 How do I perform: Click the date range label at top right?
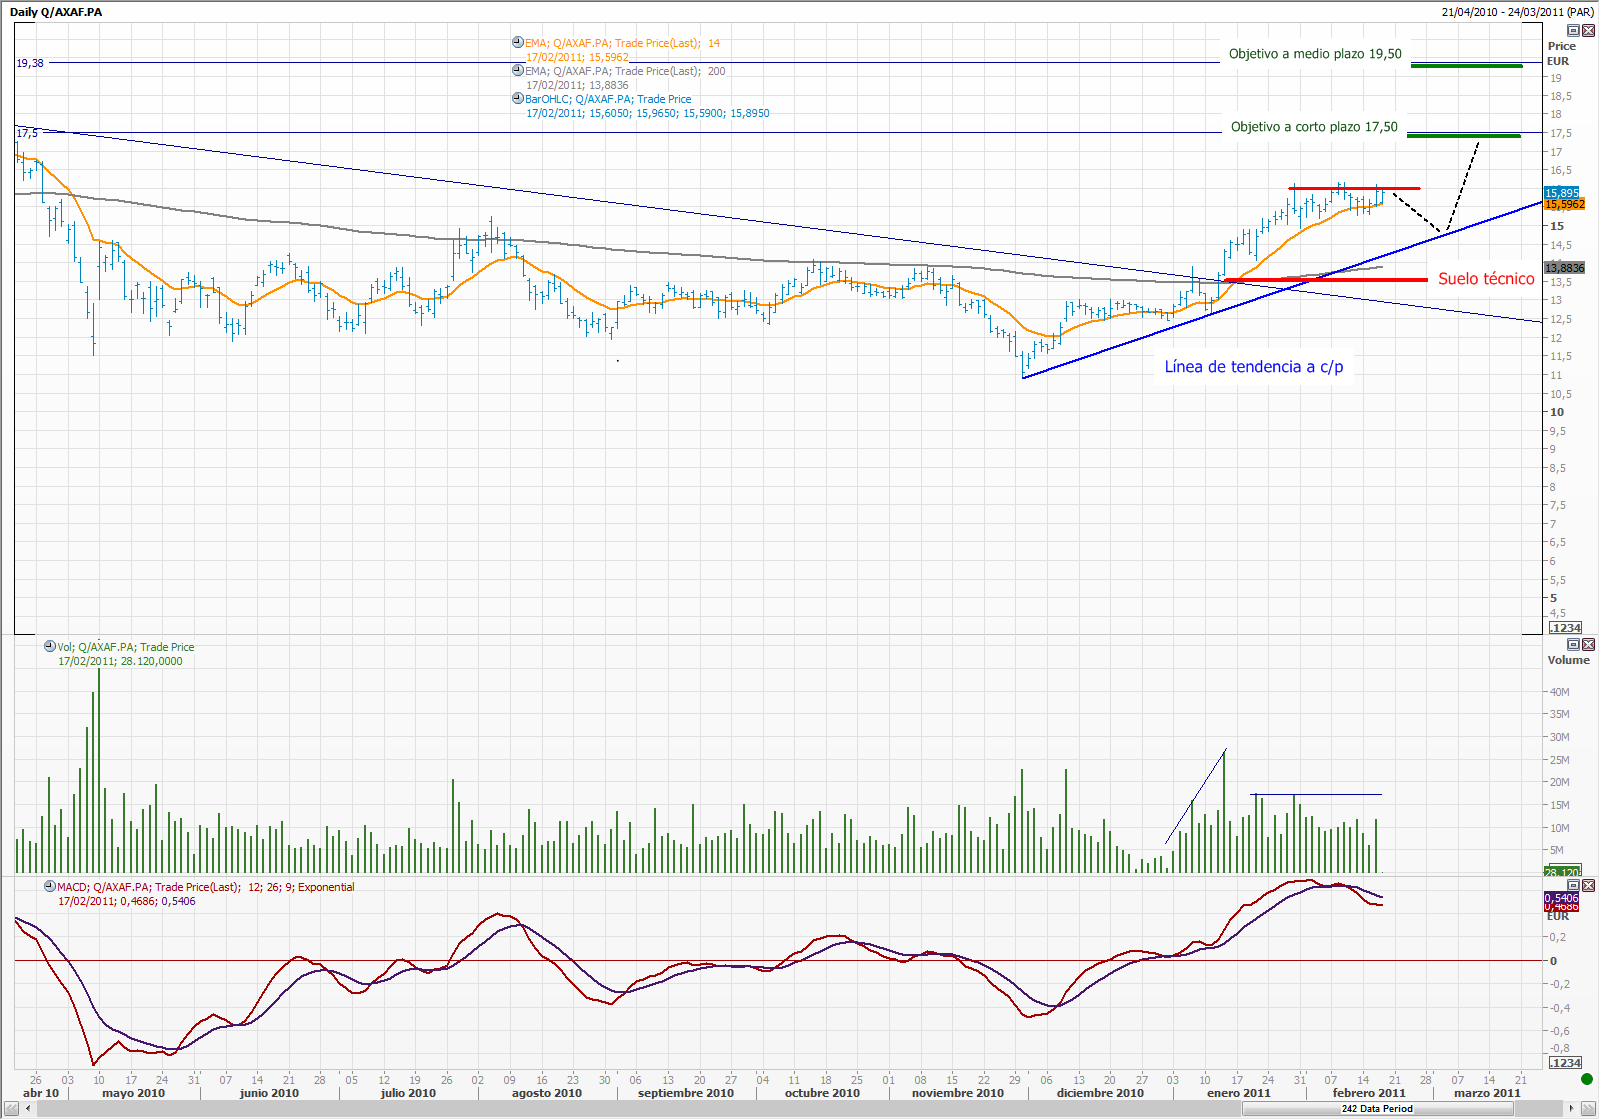coord(1517,12)
